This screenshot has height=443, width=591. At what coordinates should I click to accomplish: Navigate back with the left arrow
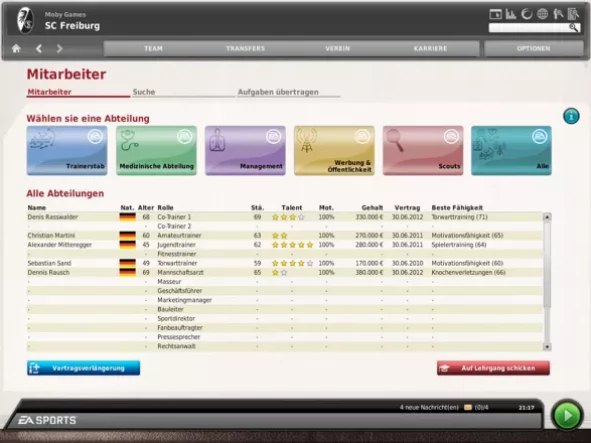[38, 49]
